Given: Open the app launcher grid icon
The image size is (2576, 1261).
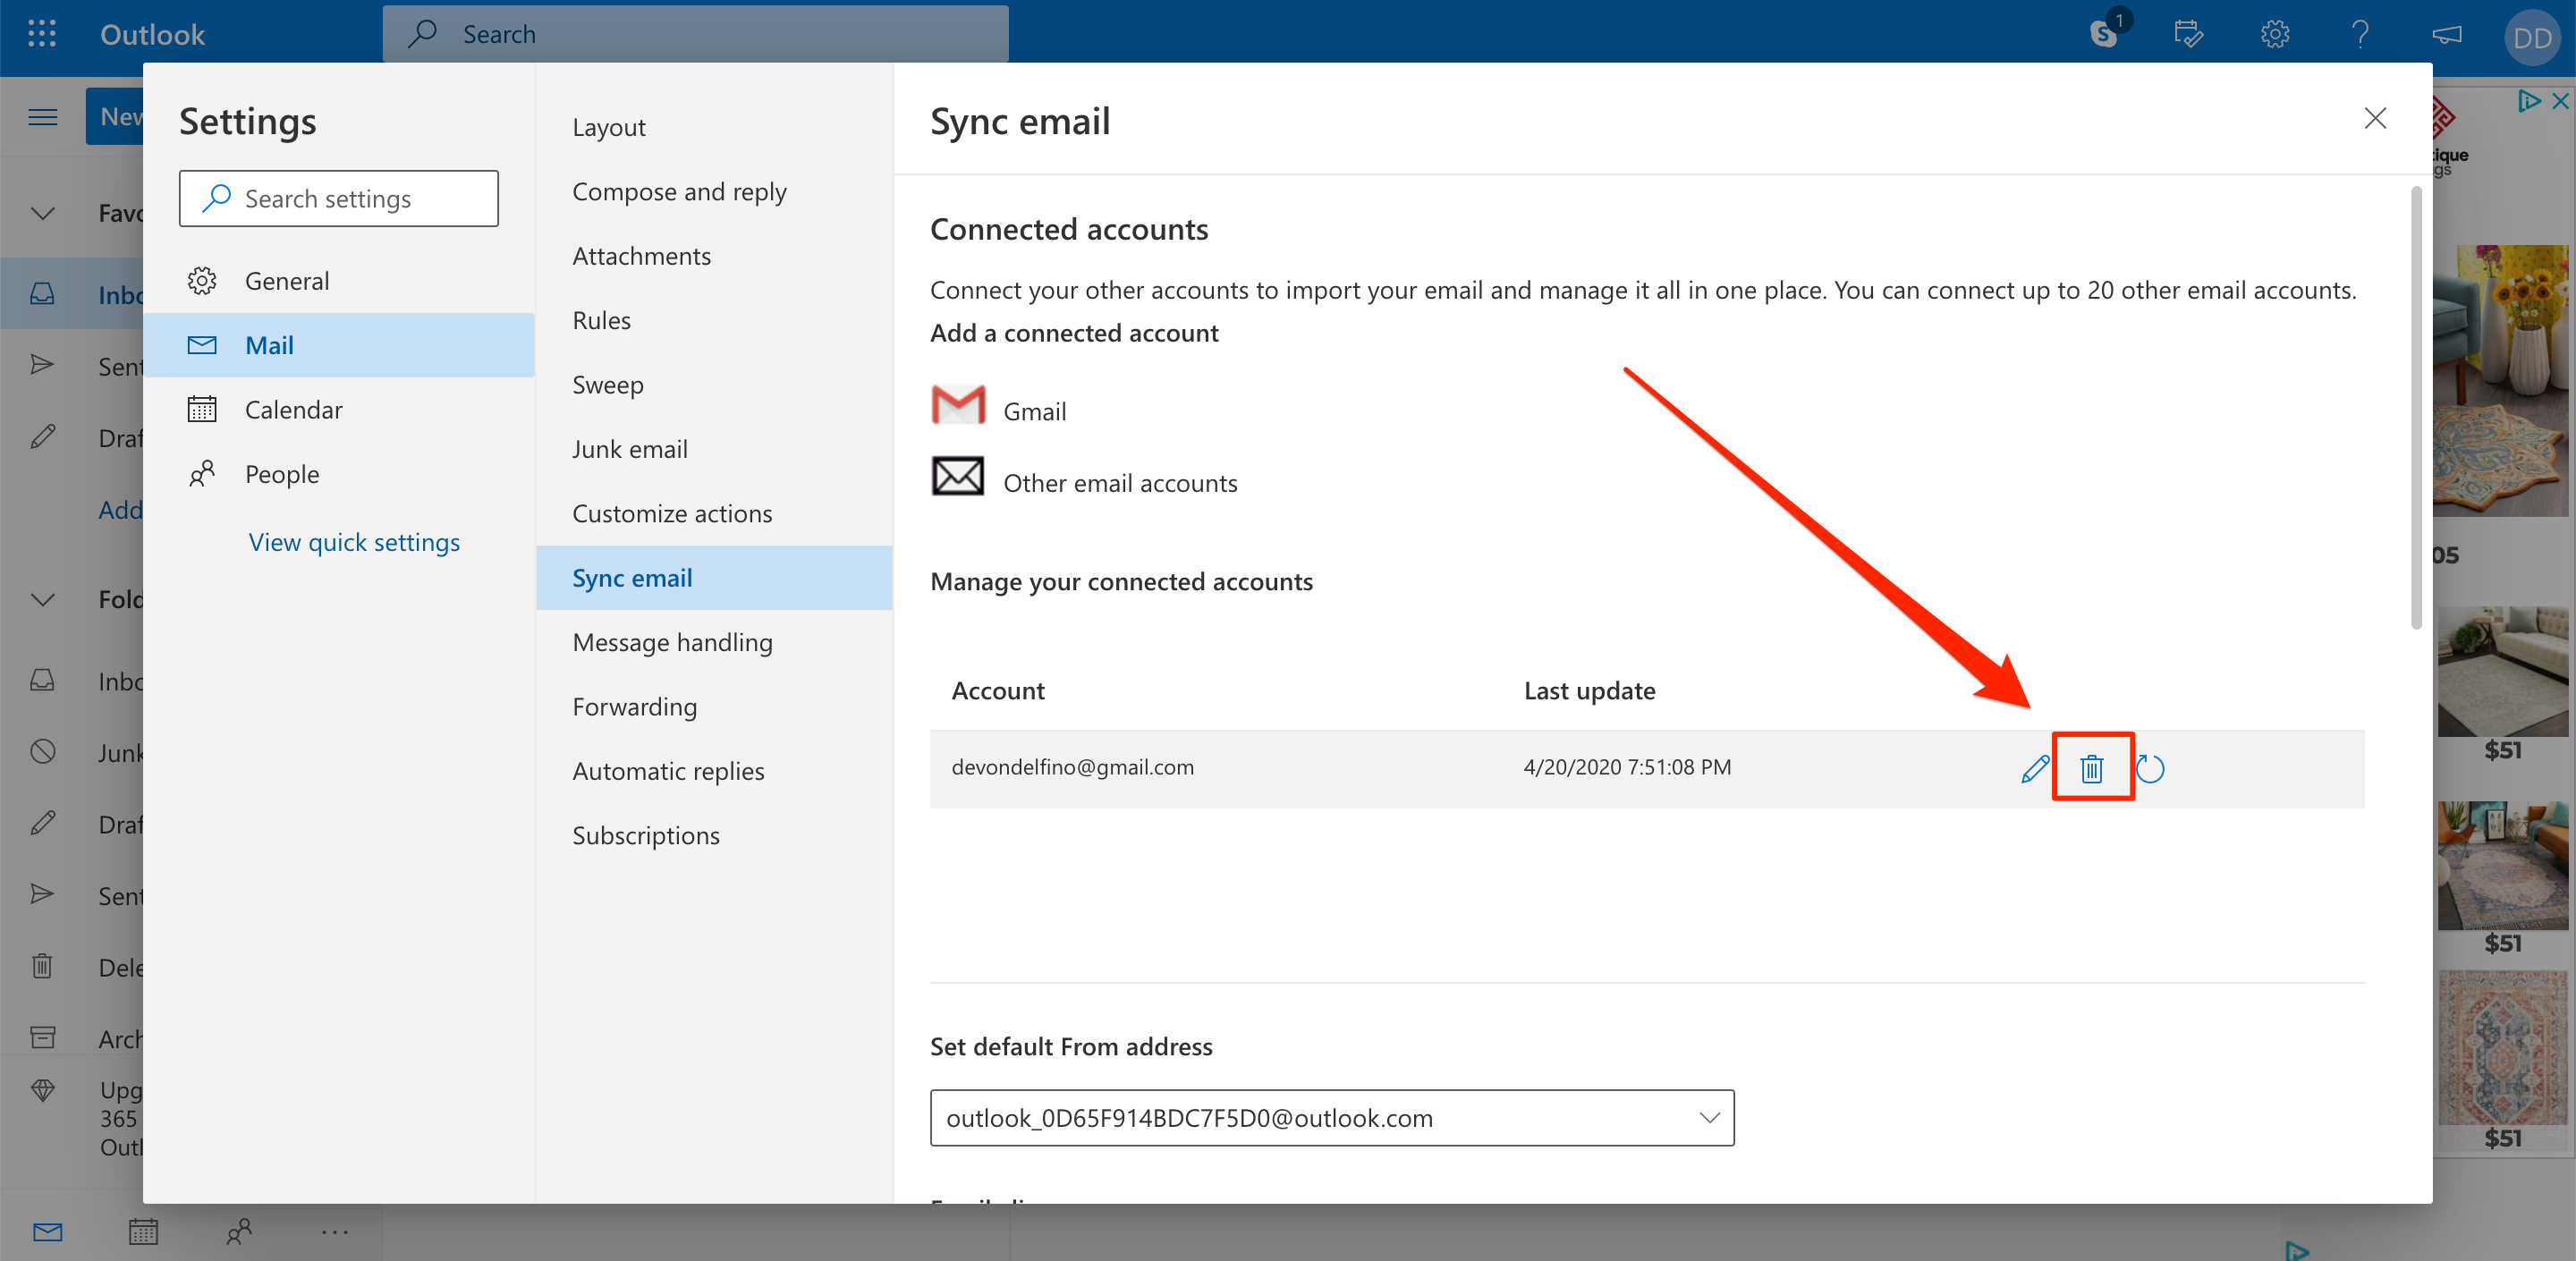Looking at the screenshot, I should 42,34.
